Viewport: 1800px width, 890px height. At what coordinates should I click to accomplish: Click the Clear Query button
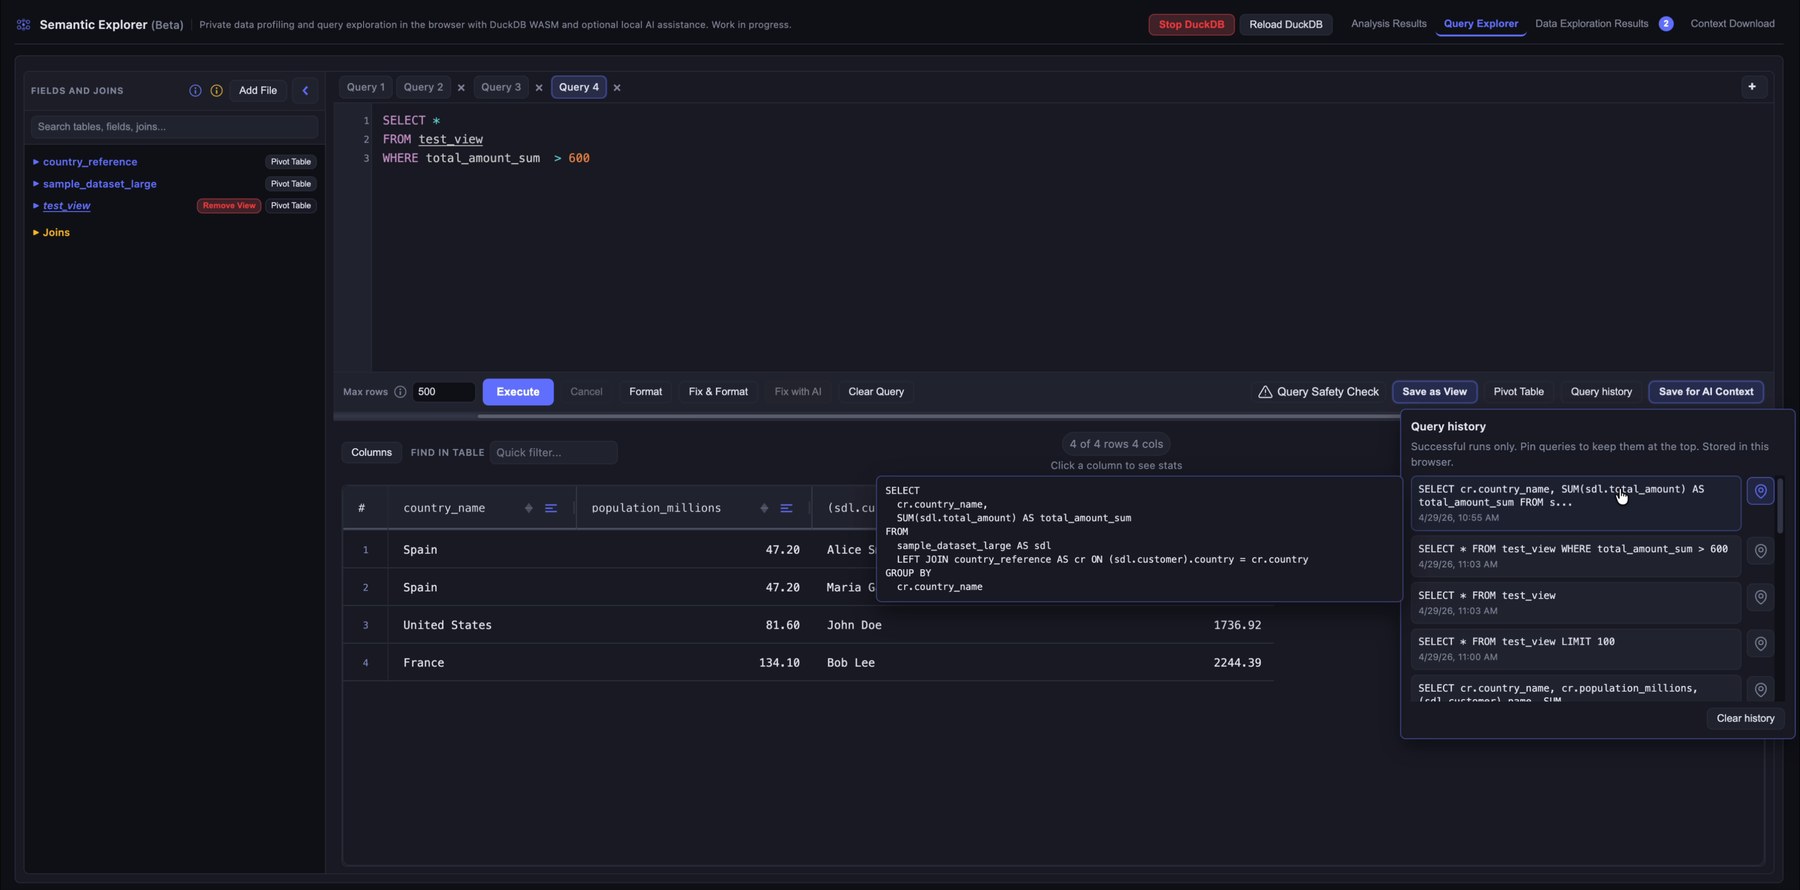pos(876,392)
